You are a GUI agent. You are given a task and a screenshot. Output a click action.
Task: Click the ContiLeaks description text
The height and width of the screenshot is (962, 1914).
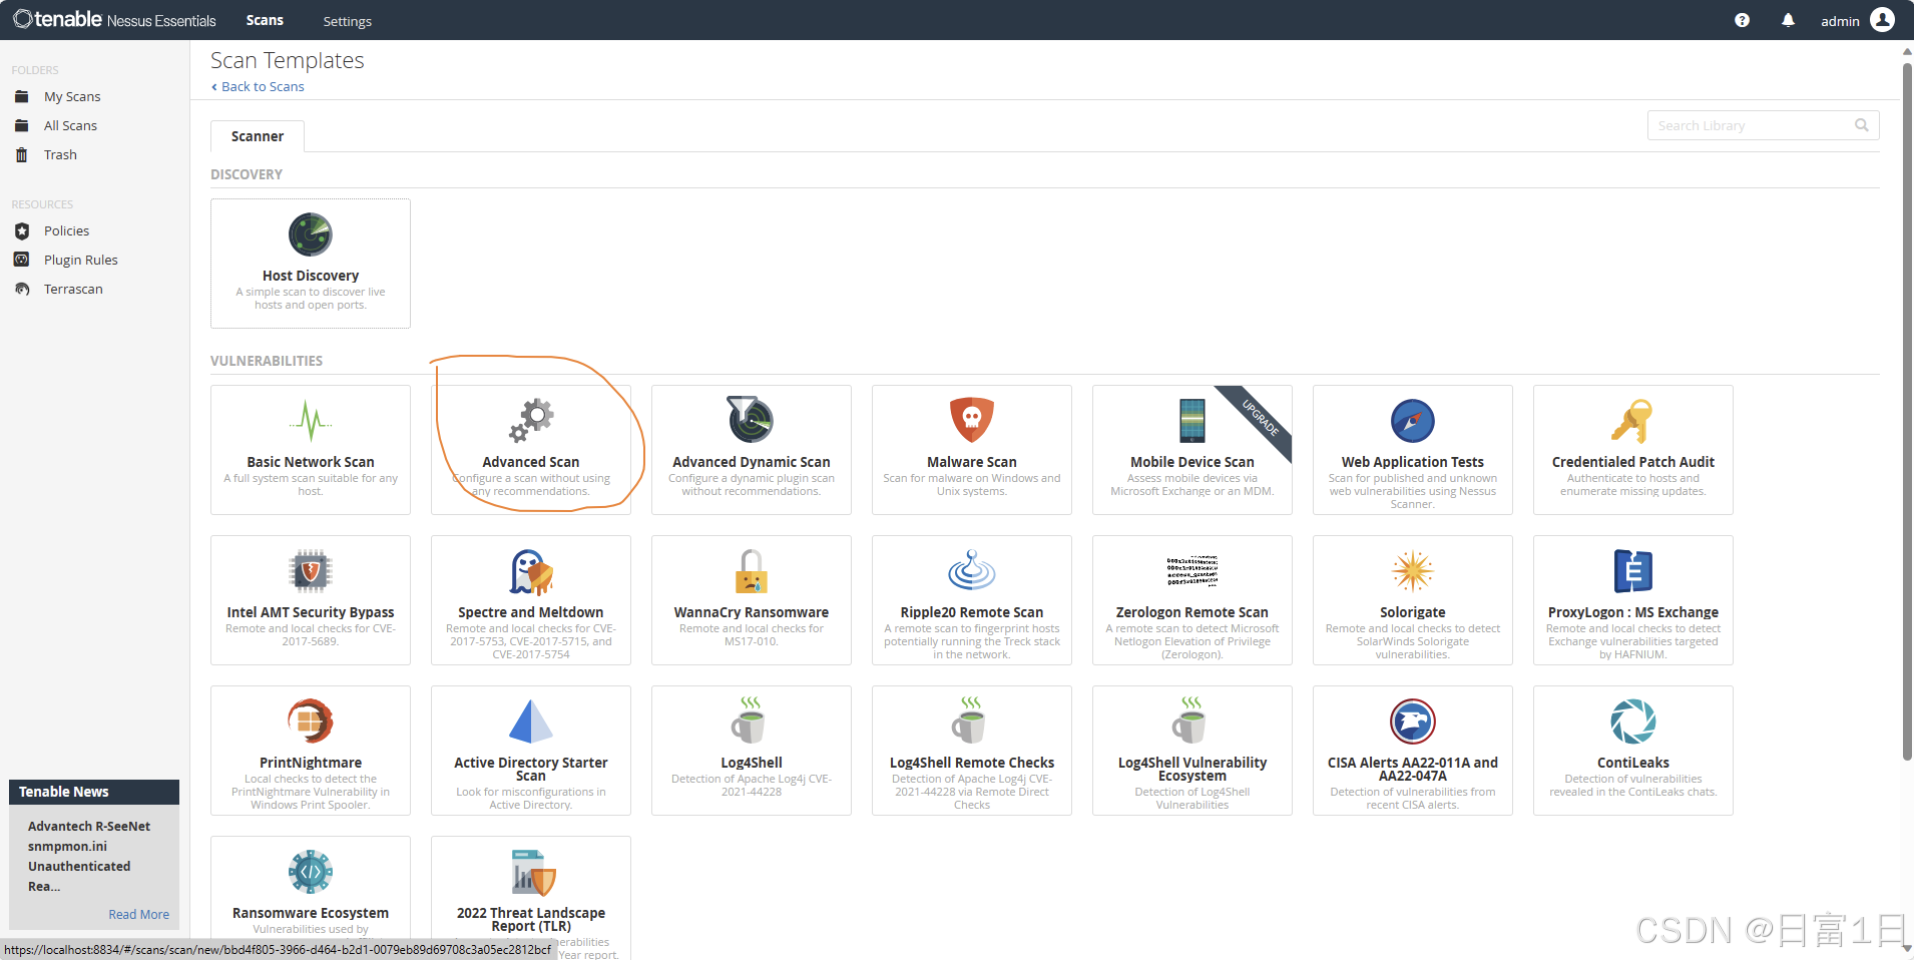(1632, 786)
